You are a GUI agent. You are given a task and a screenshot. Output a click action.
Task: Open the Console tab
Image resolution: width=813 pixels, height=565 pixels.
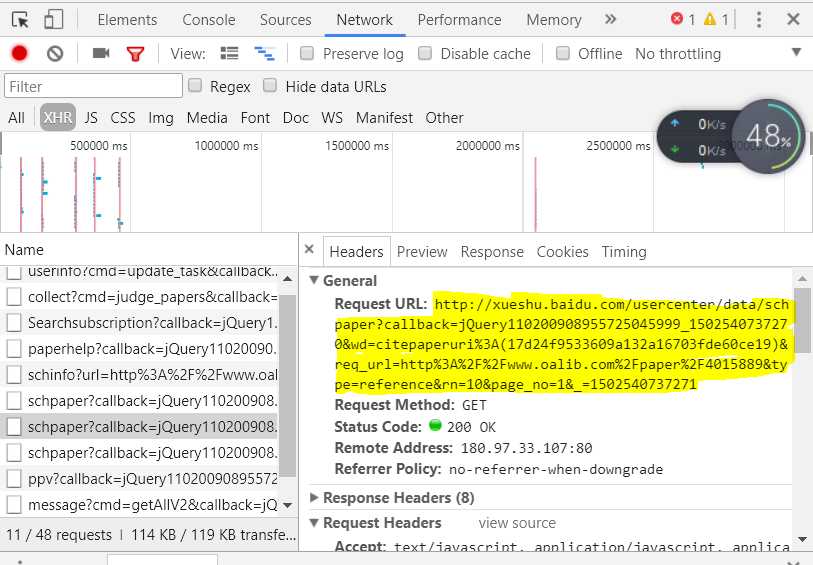click(209, 20)
